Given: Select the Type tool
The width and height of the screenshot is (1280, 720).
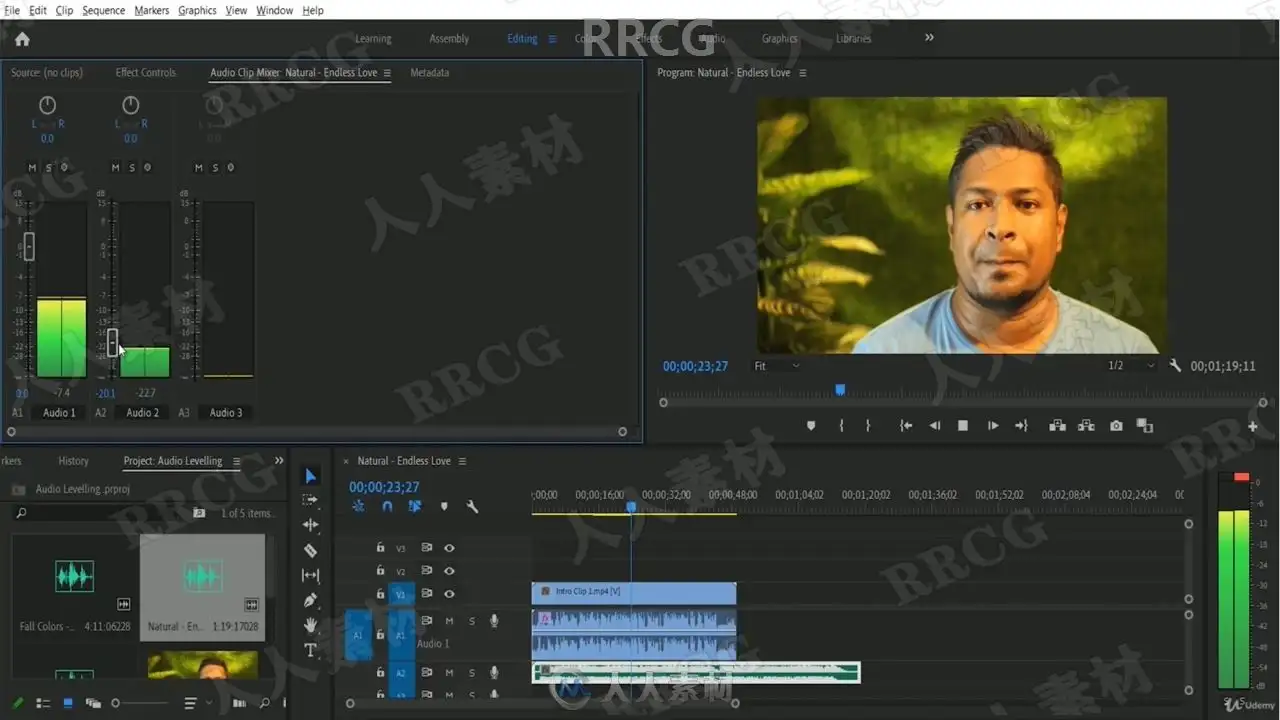Looking at the screenshot, I should pyautogui.click(x=310, y=650).
